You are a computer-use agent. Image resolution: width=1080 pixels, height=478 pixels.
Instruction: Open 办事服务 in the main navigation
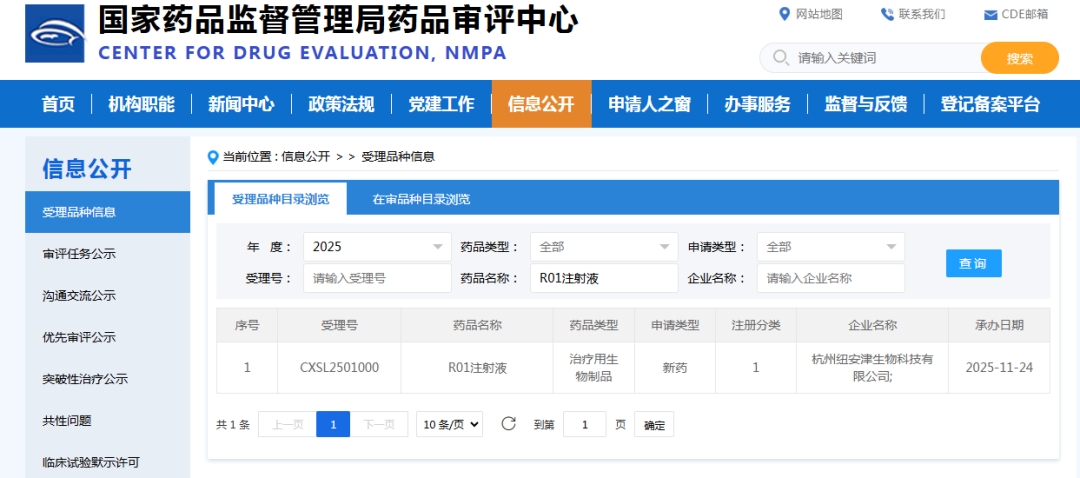(758, 105)
